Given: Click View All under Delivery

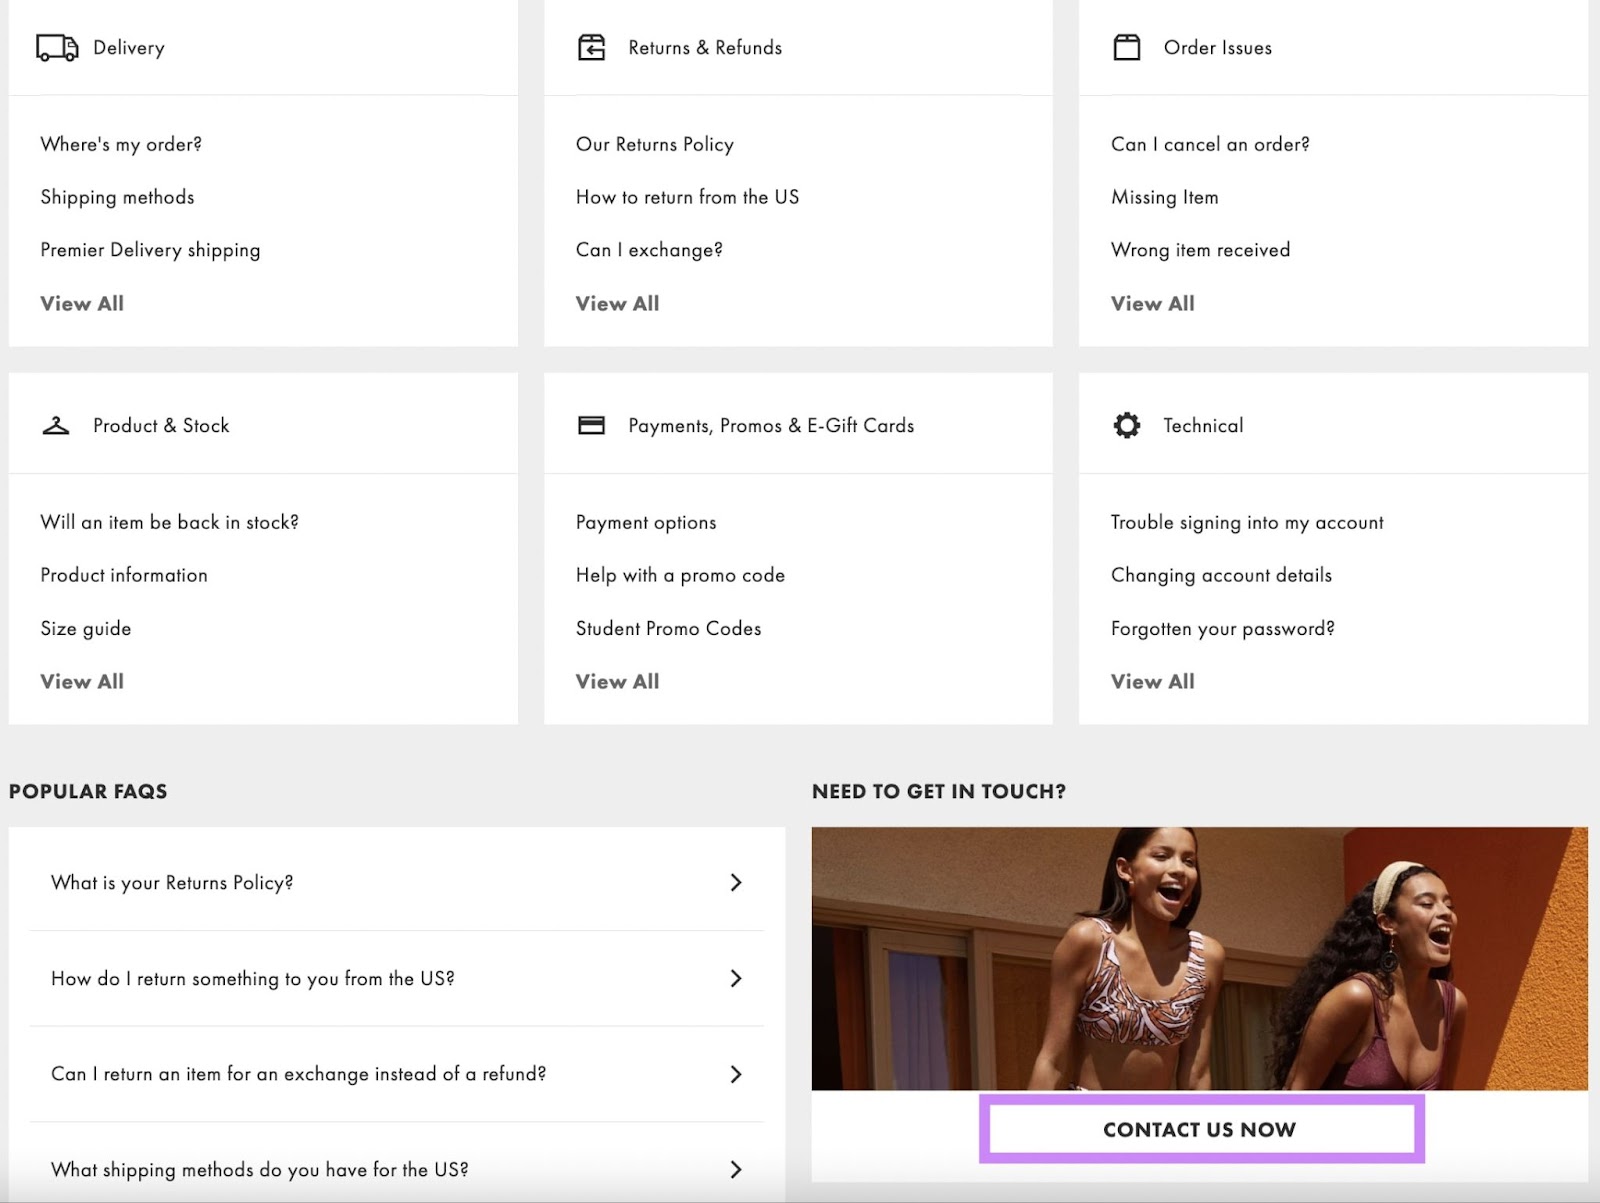Looking at the screenshot, I should pyautogui.click(x=81, y=303).
